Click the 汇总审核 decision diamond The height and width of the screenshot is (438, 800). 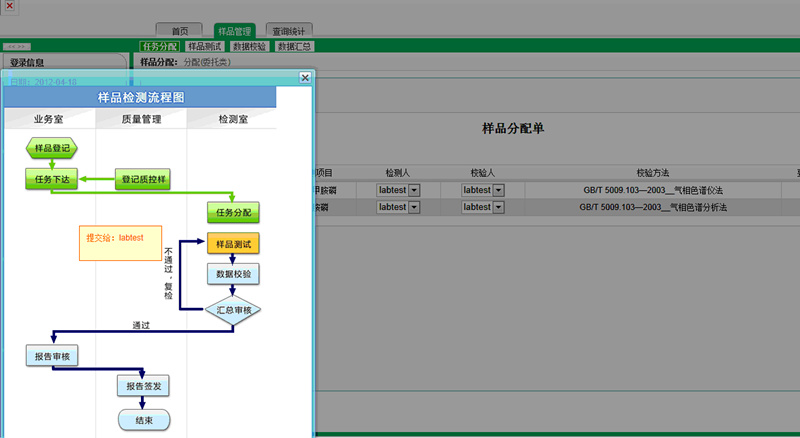(x=233, y=310)
